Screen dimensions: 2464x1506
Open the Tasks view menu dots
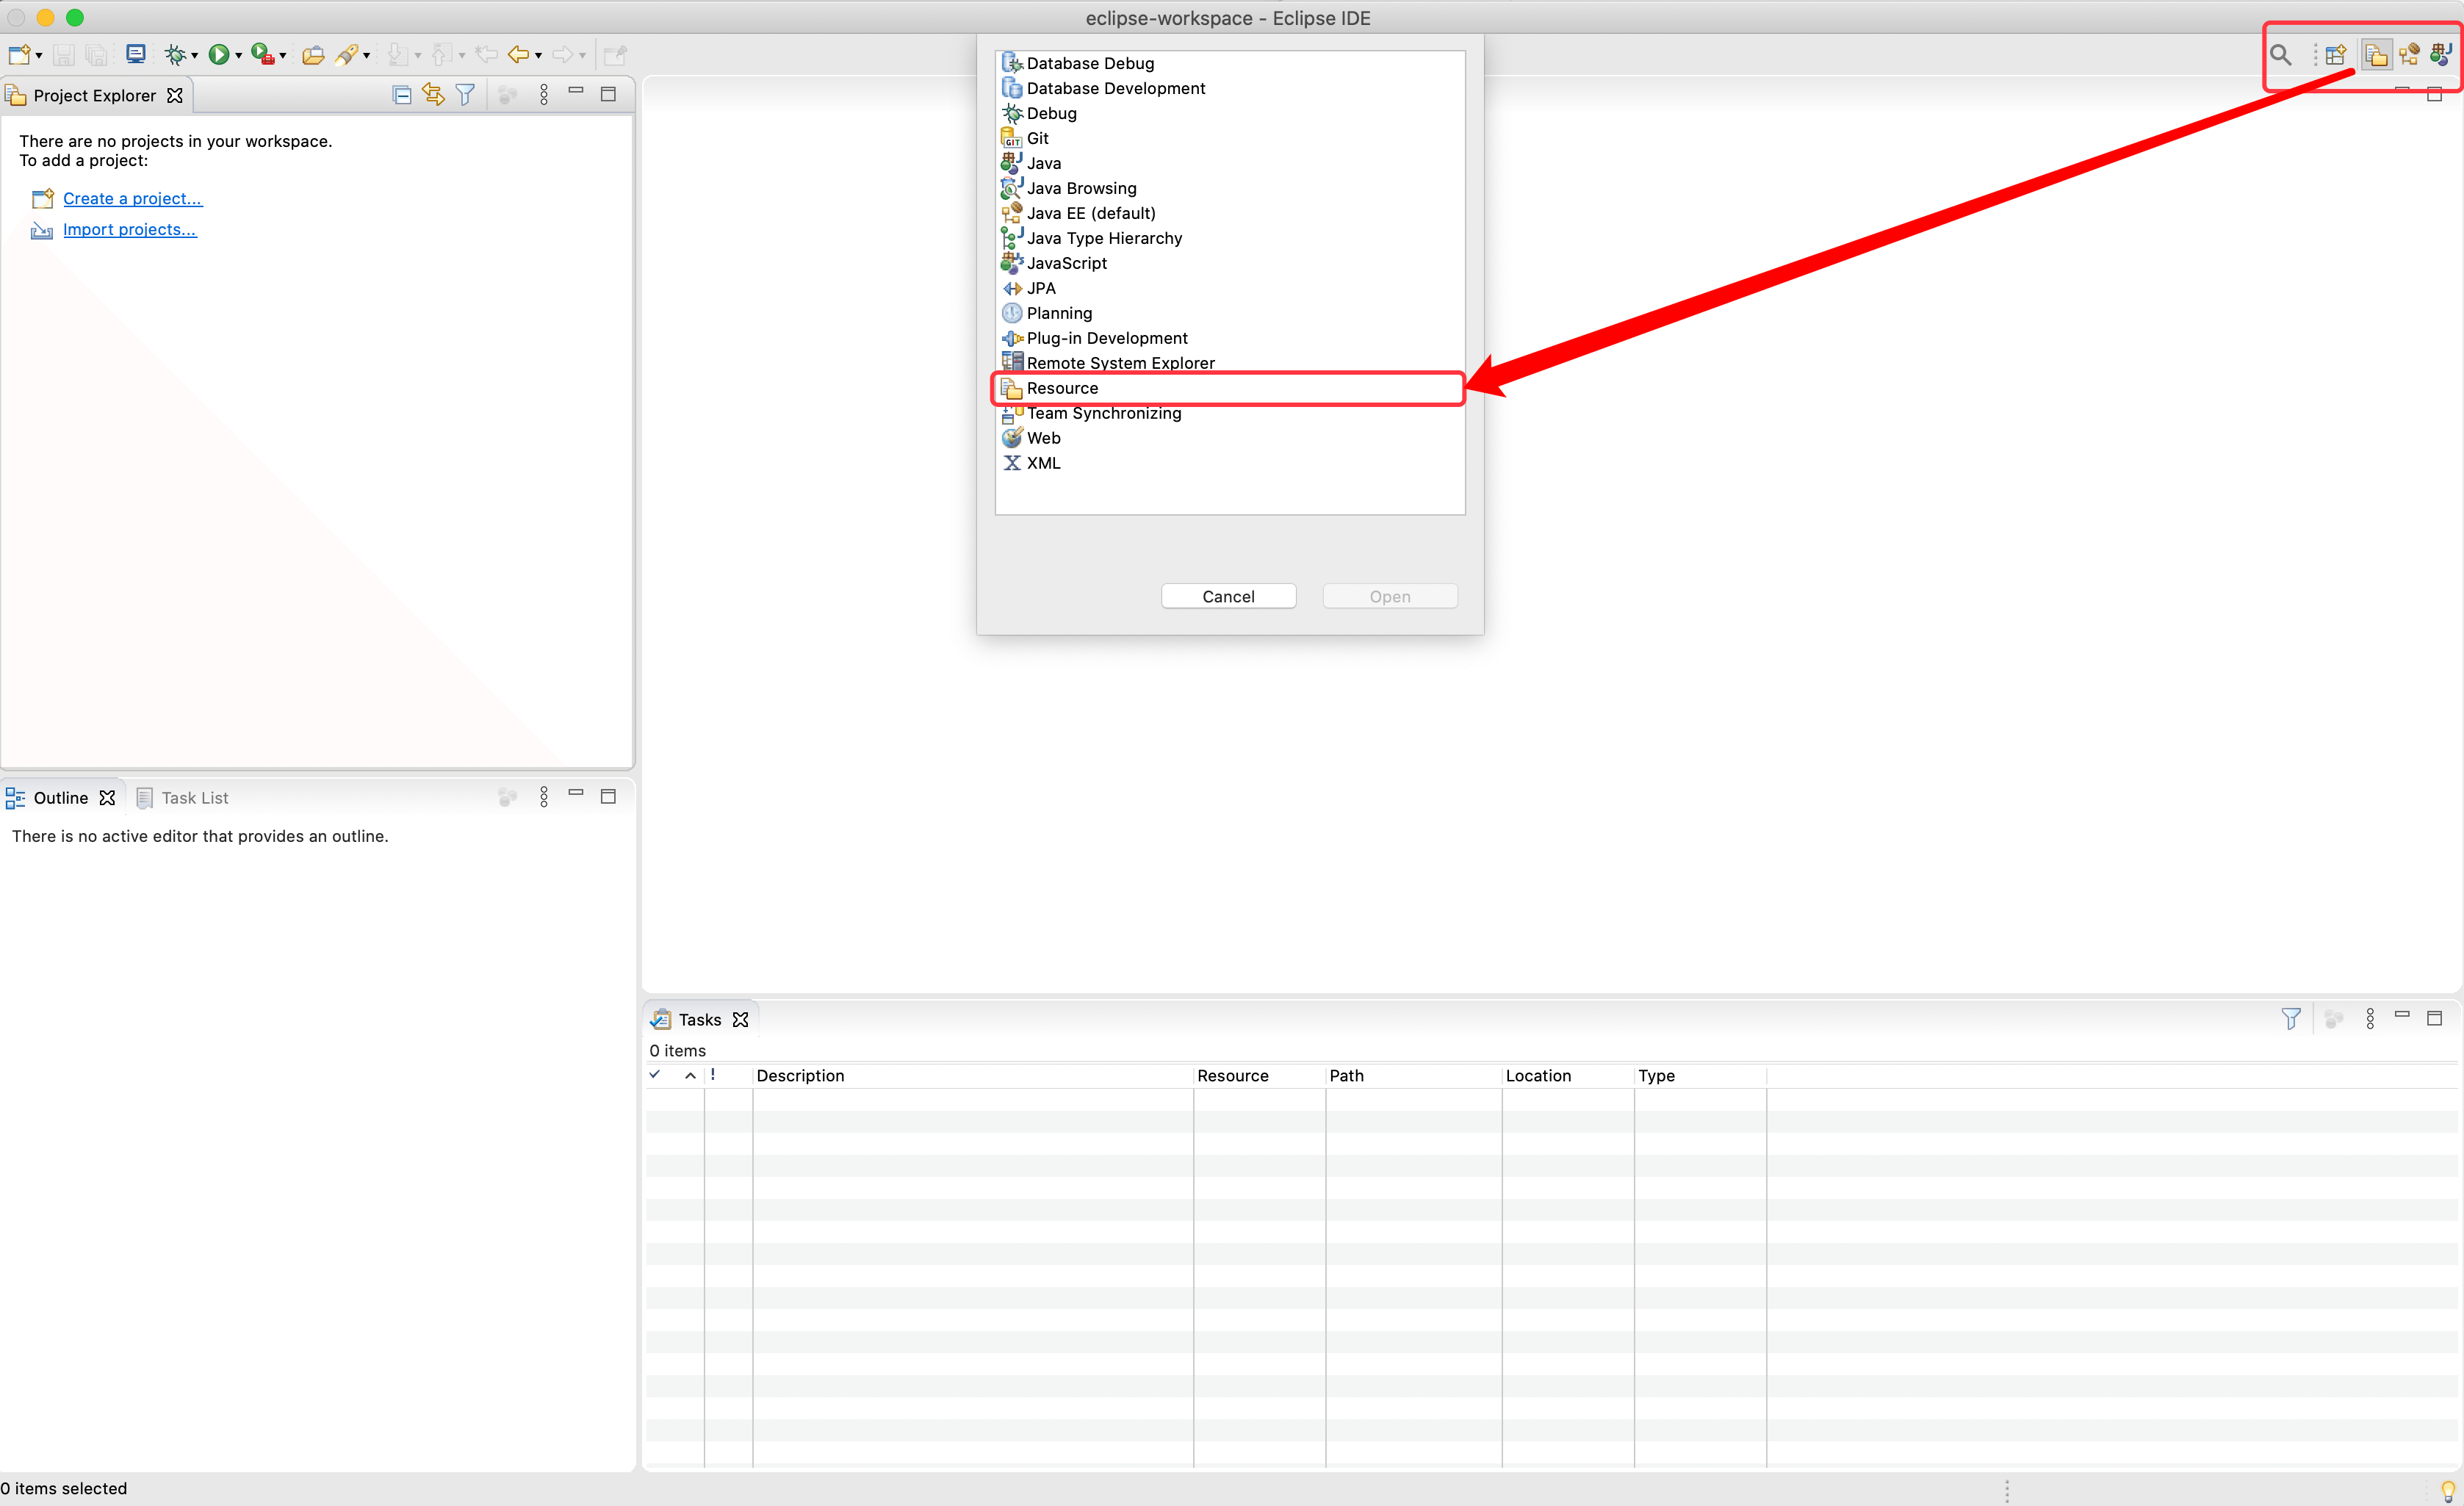[x=2370, y=1018]
